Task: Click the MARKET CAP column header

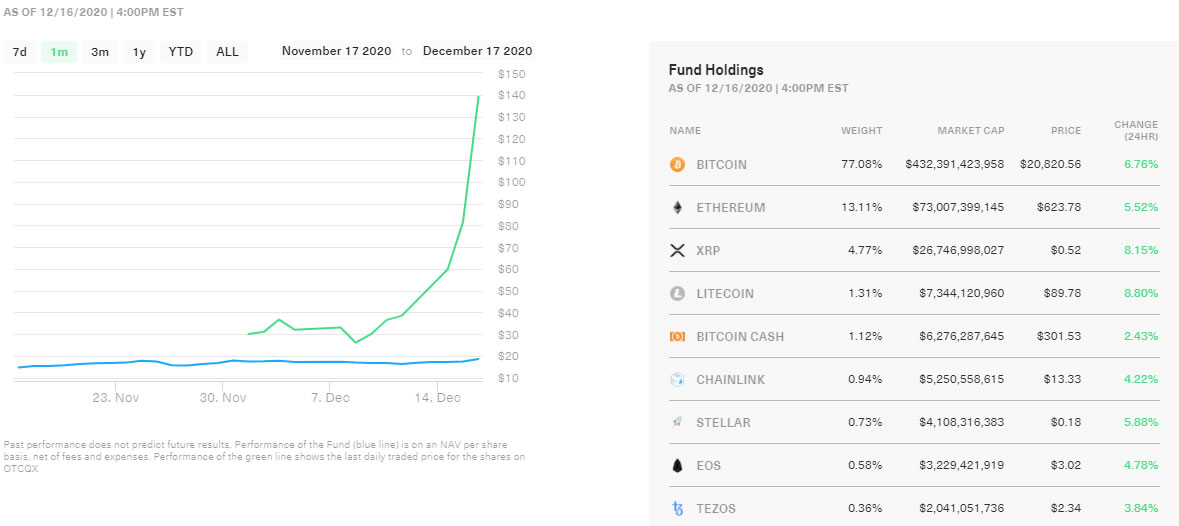Action: (971, 131)
